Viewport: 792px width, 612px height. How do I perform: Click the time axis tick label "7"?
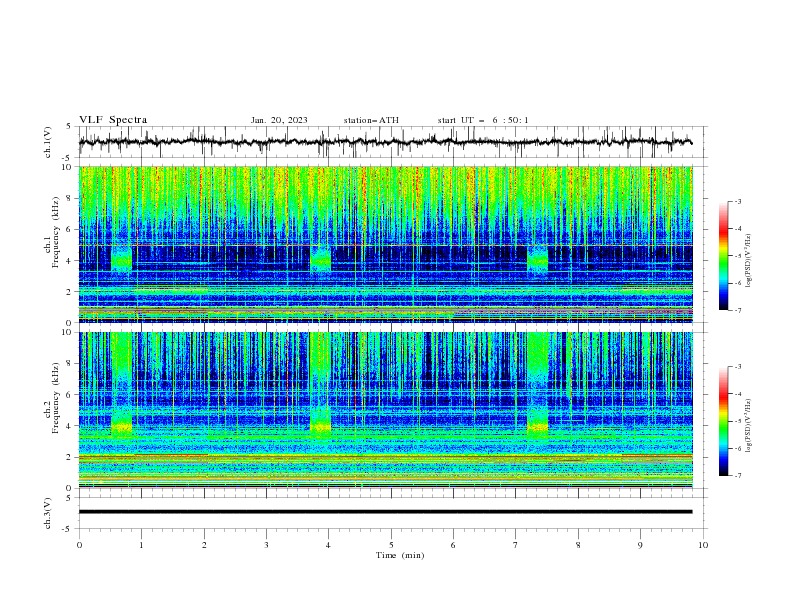coord(516,545)
